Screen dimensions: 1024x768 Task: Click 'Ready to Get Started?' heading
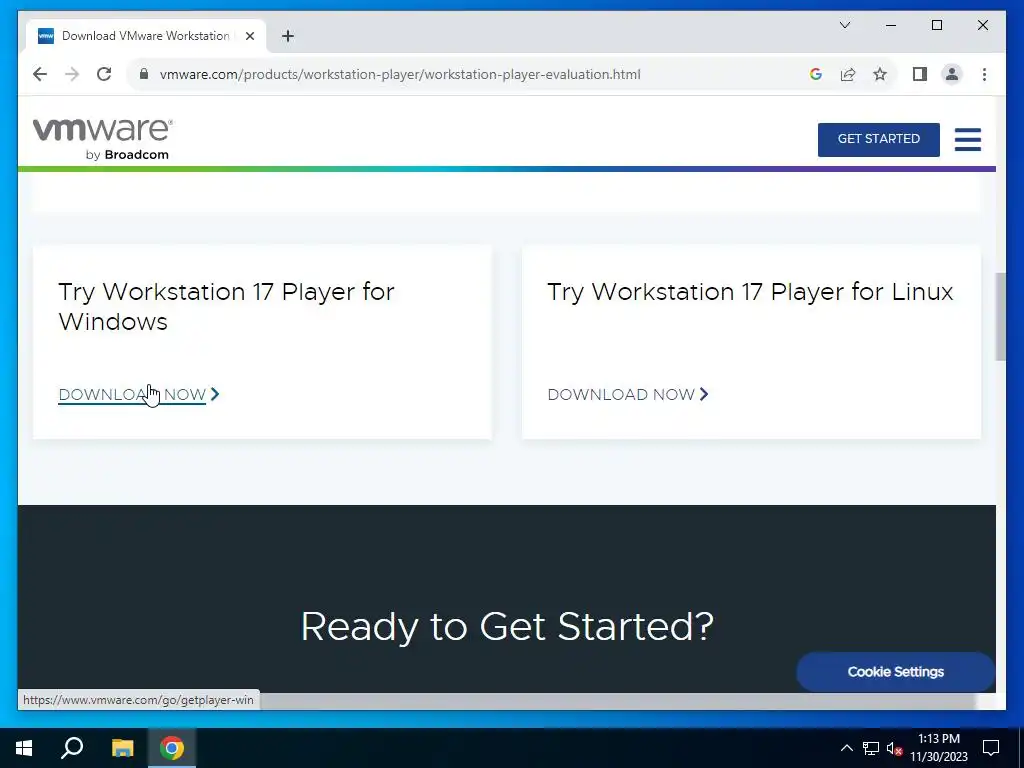(507, 626)
